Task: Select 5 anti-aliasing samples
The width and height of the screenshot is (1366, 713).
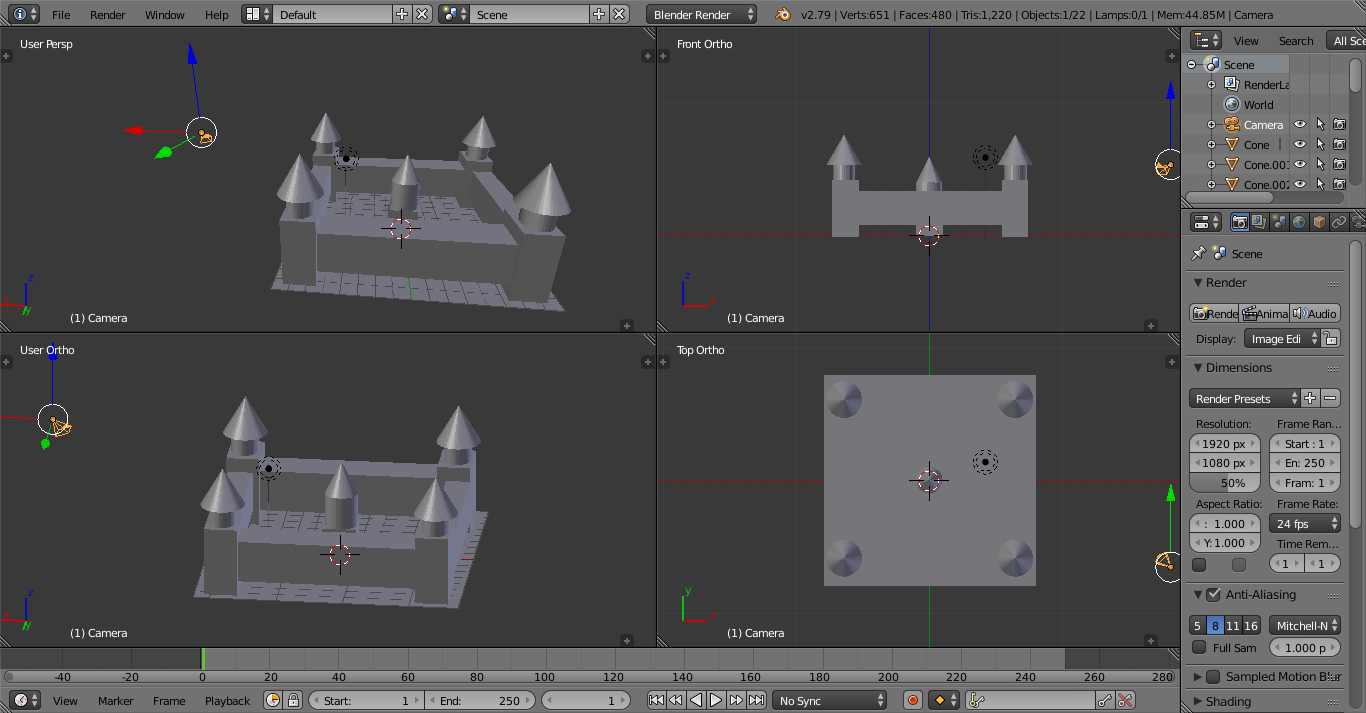Action: pos(1197,626)
